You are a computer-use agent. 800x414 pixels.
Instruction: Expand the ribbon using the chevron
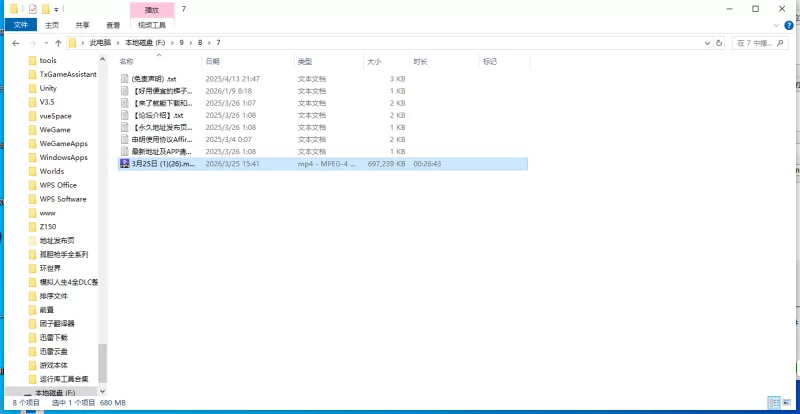777,25
